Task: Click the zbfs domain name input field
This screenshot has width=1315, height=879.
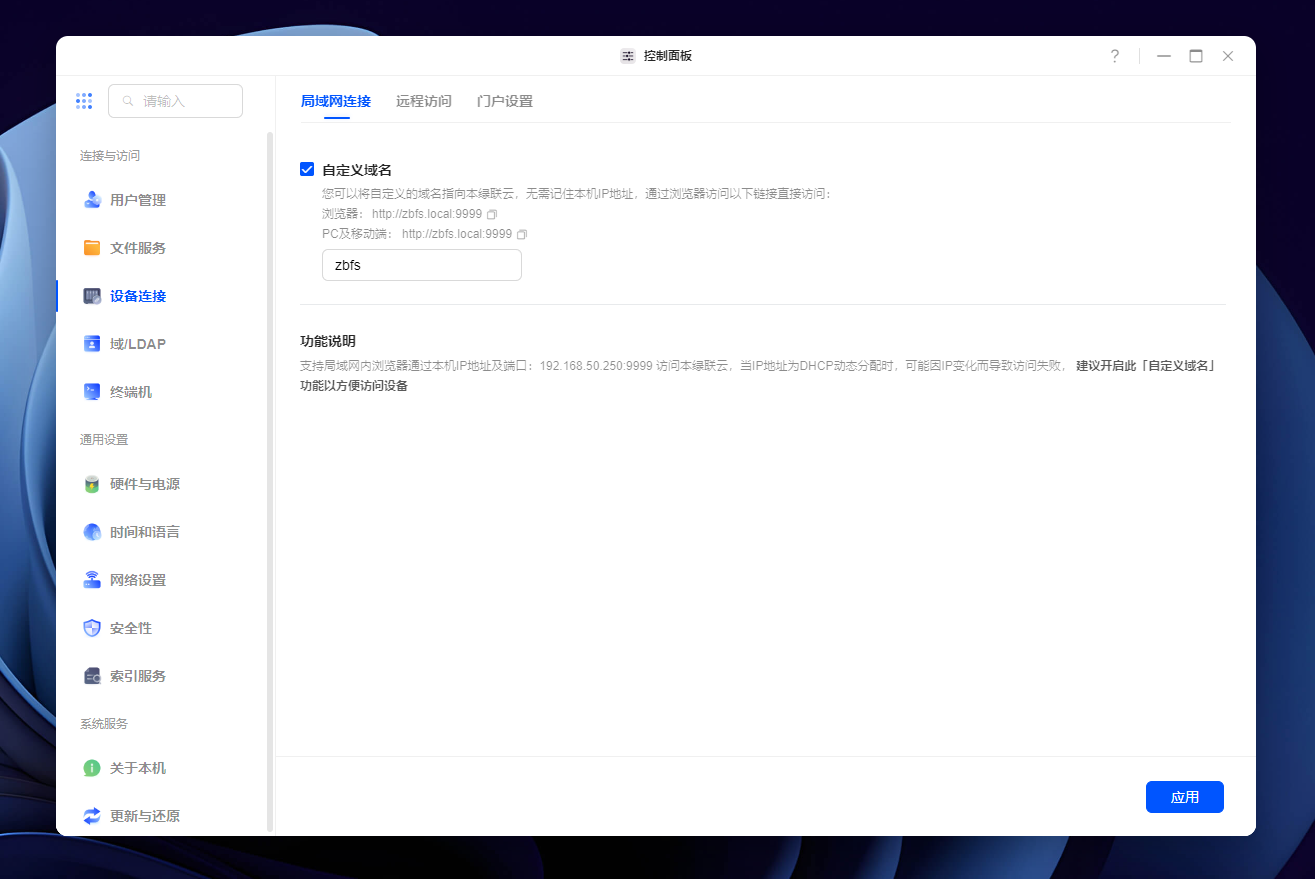Action: point(421,264)
